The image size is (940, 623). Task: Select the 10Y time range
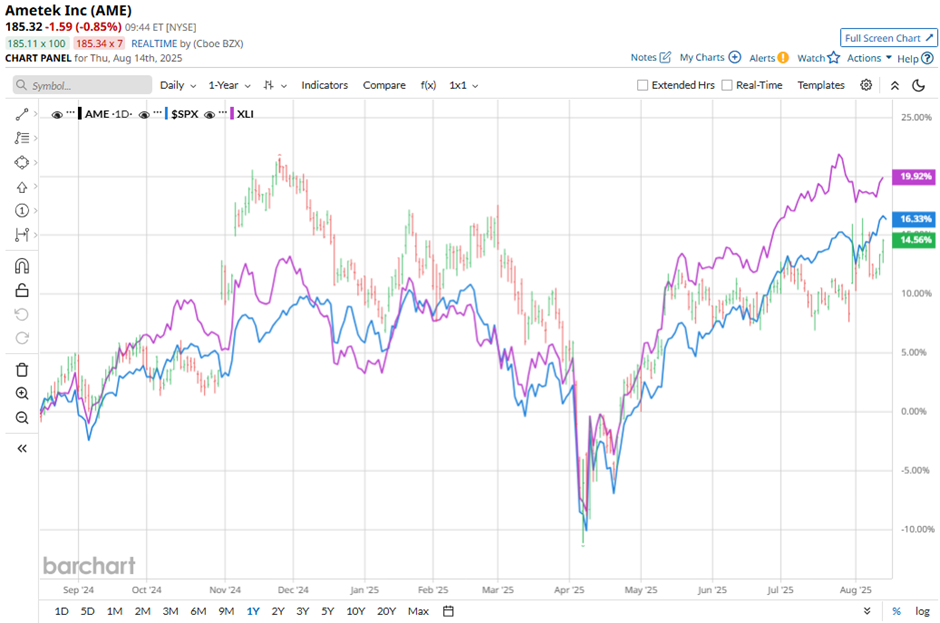coord(355,611)
